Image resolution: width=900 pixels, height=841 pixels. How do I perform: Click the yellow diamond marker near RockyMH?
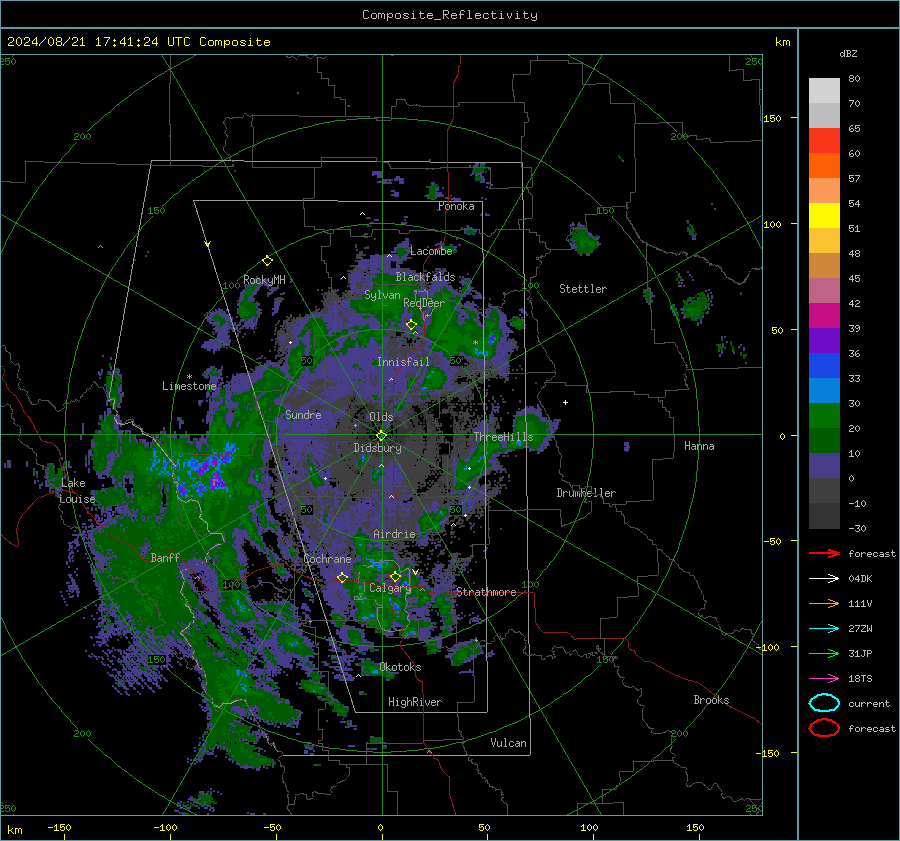[x=267, y=261]
